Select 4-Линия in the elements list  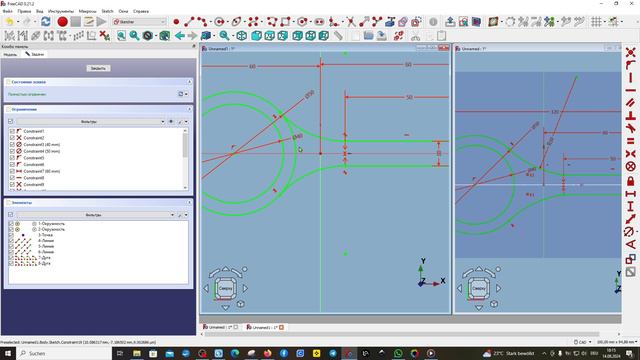point(46,241)
